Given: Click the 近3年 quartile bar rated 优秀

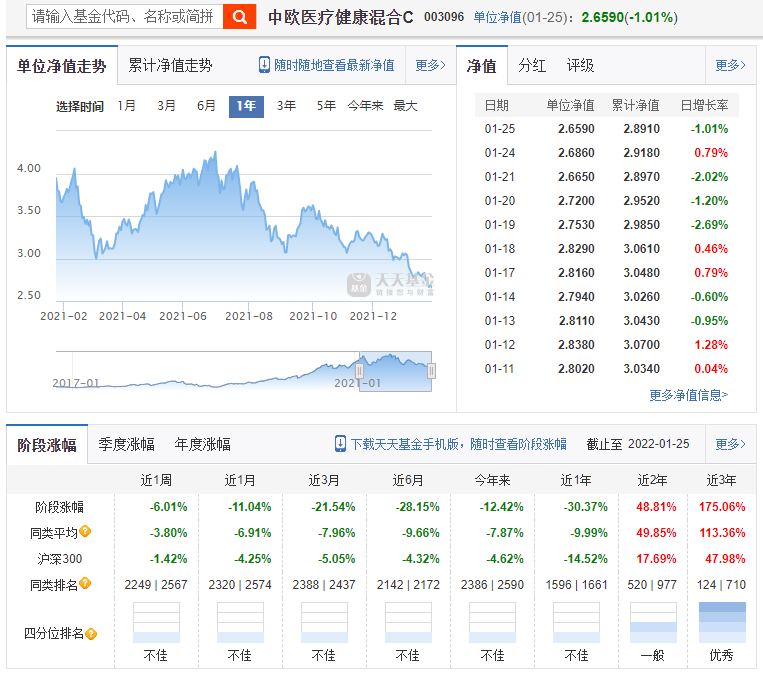Looking at the screenshot, I should pos(722,622).
